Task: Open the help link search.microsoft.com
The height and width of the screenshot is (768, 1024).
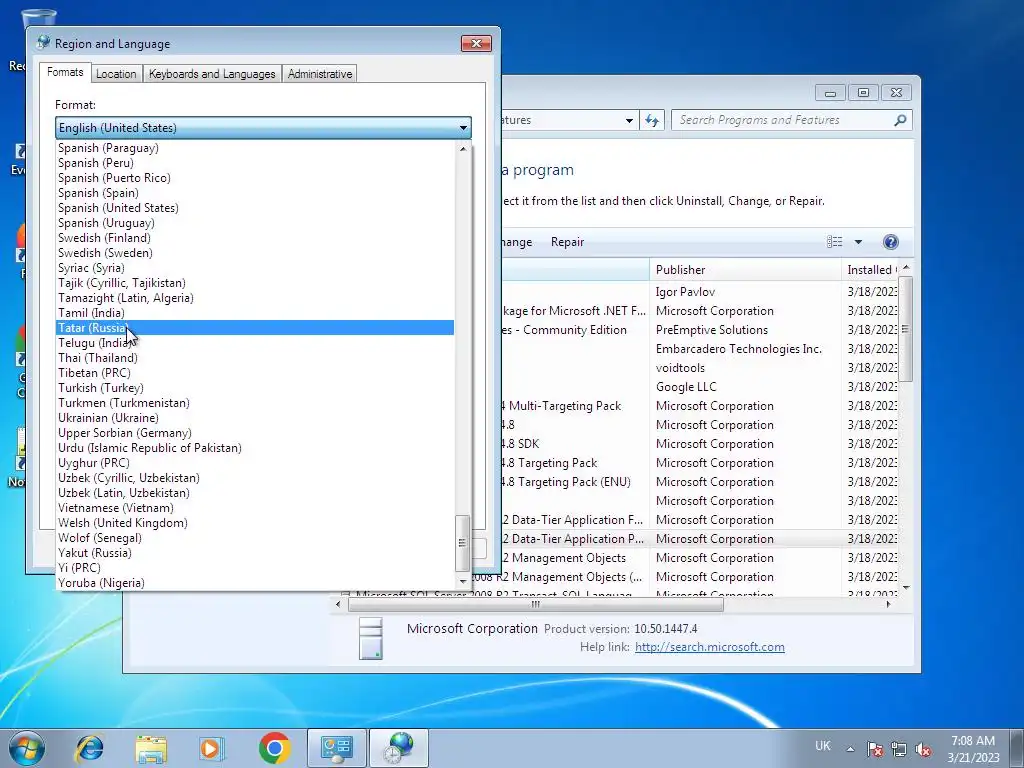Action: point(709,647)
